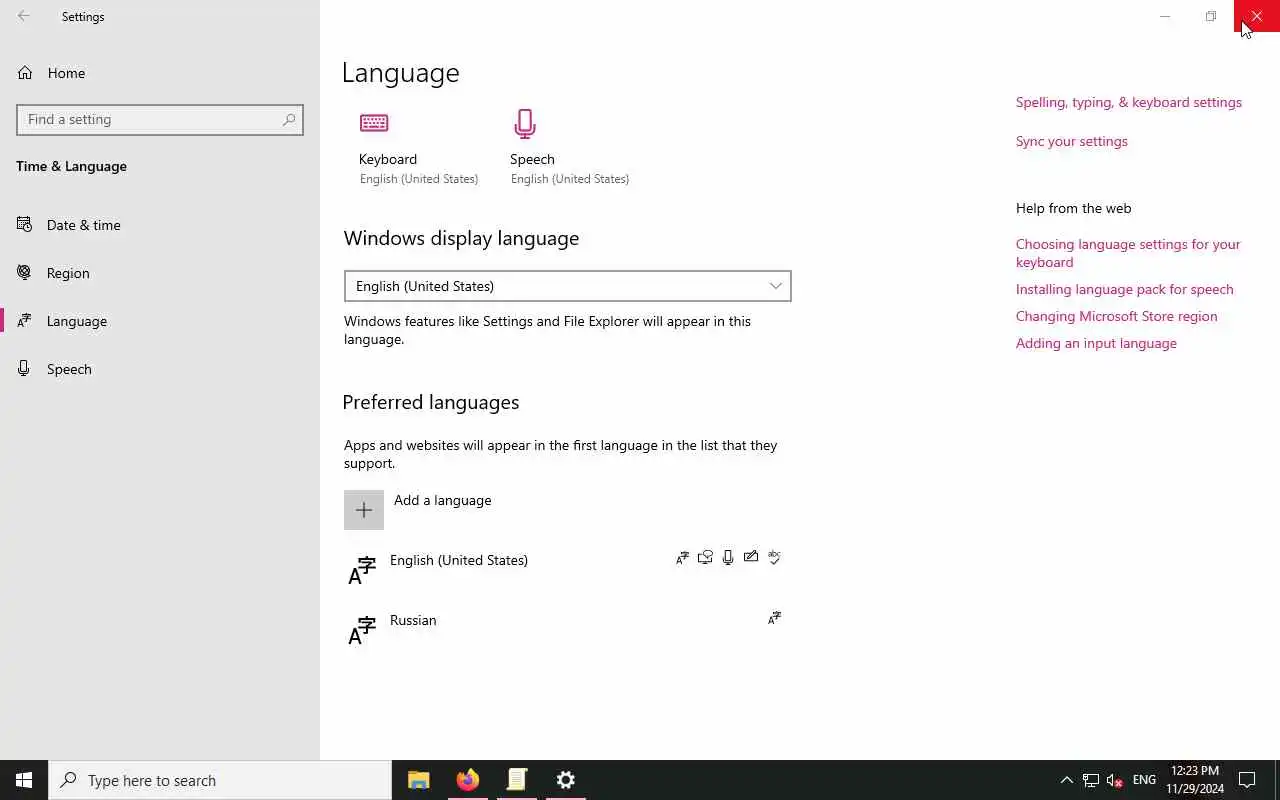The height and width of the screenshot is (800, 1280).
Task: Open Region settings page
Action: click(160, 273)
